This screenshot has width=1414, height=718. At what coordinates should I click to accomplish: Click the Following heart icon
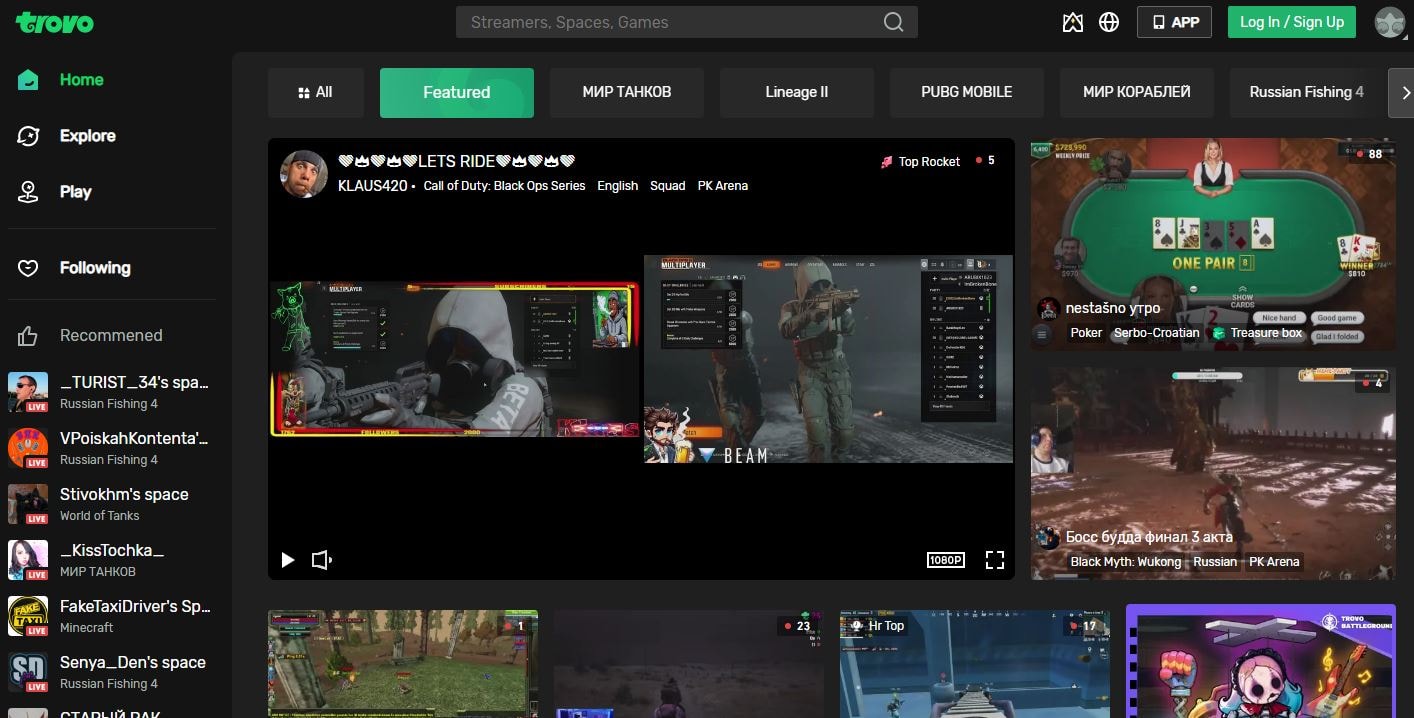click(29, 268)
